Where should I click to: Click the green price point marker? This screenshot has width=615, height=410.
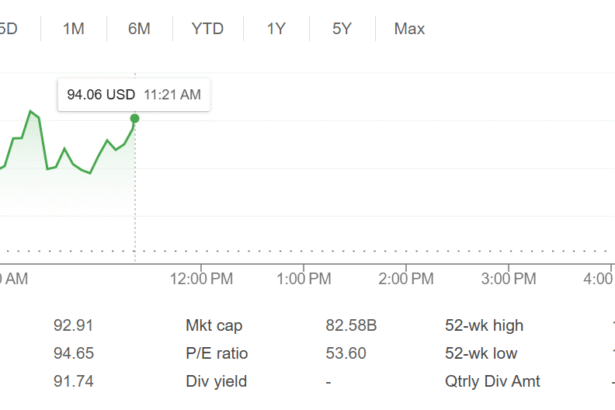tap(135, 118)
